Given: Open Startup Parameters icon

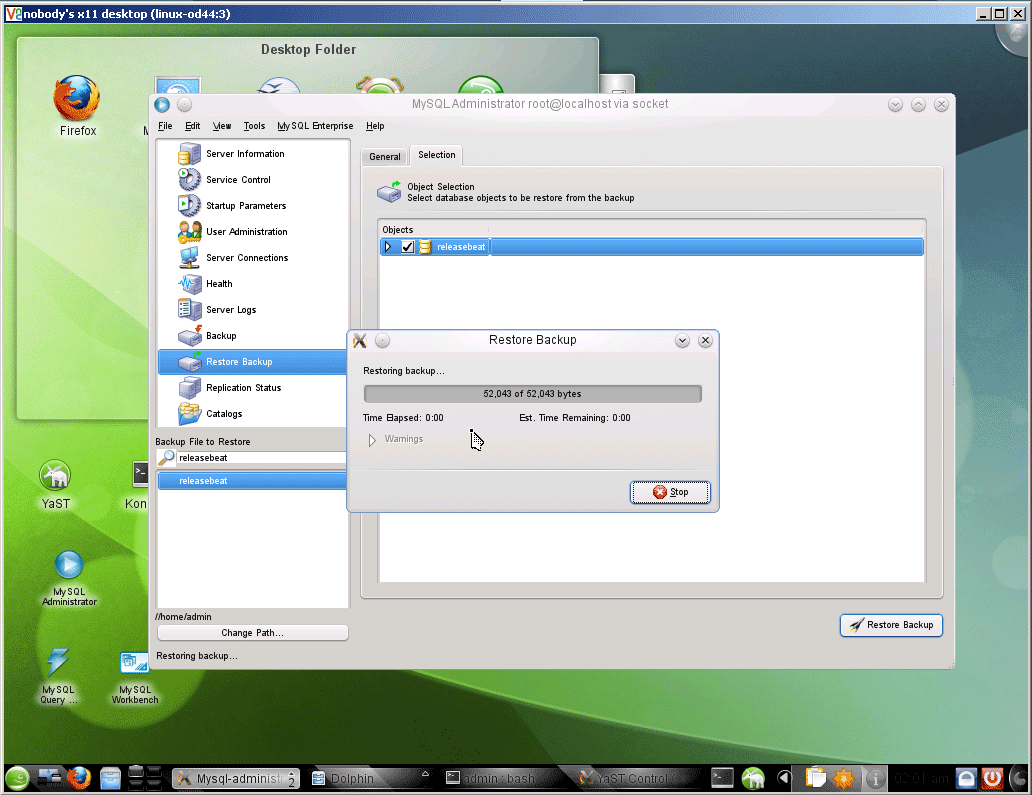Looking at the screenshot, I should 190,205.
